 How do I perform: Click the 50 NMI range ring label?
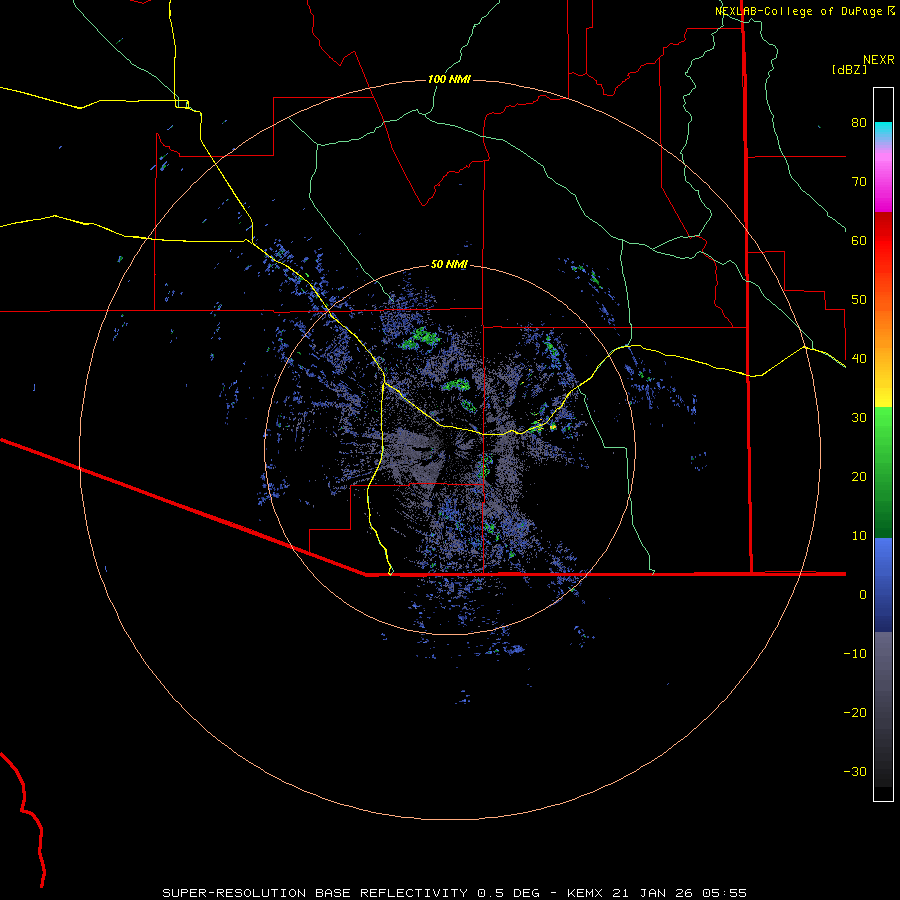(449, 265)
